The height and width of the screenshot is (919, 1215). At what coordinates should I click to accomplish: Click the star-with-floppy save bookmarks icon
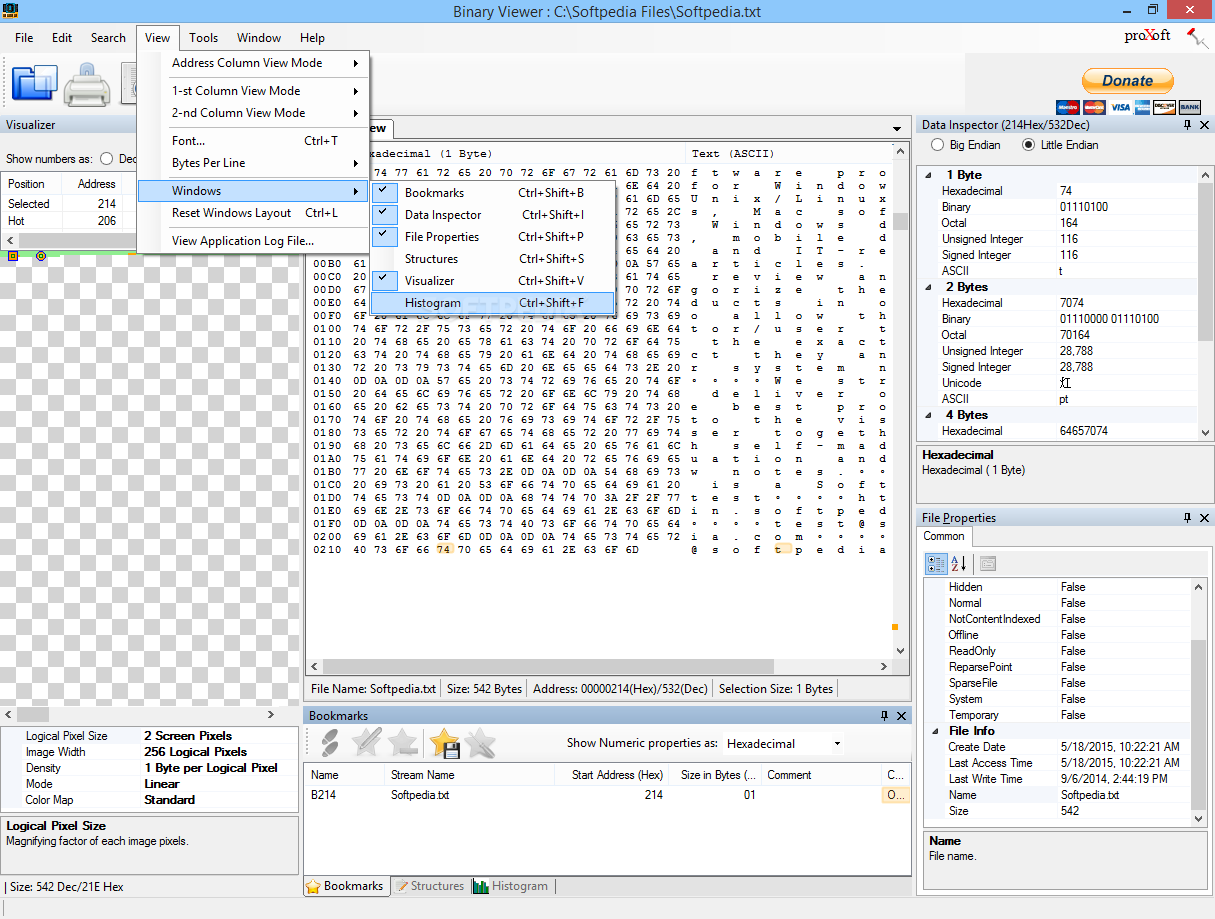coord(444,743)
